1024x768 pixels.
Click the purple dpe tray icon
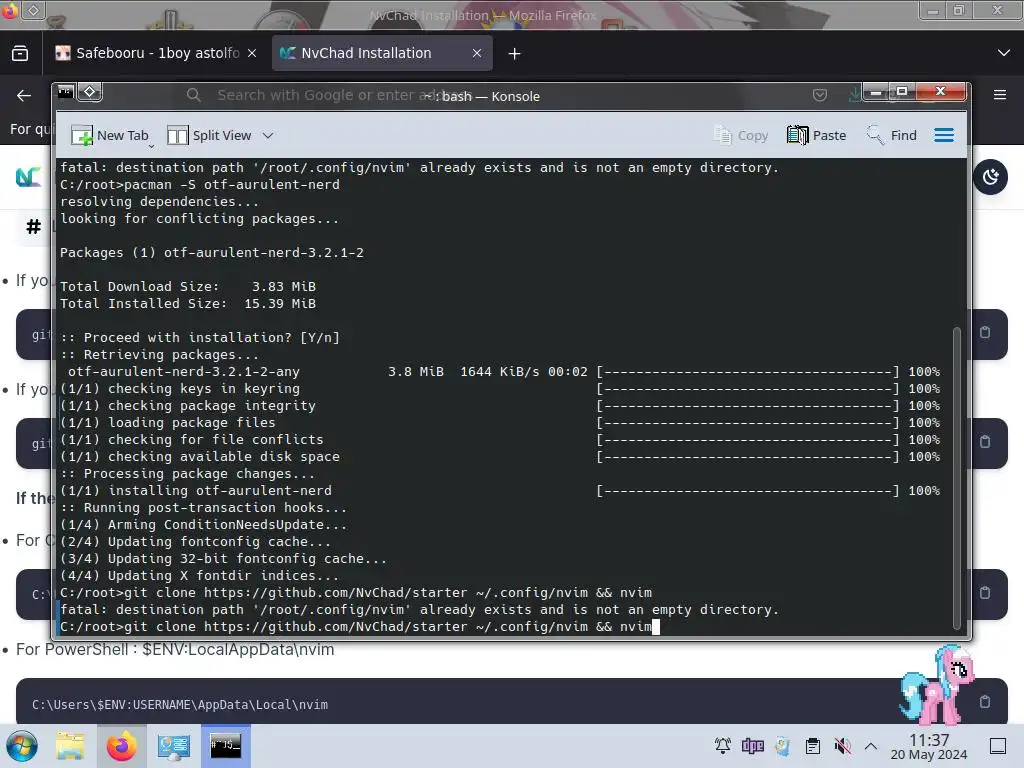point(752,745)
